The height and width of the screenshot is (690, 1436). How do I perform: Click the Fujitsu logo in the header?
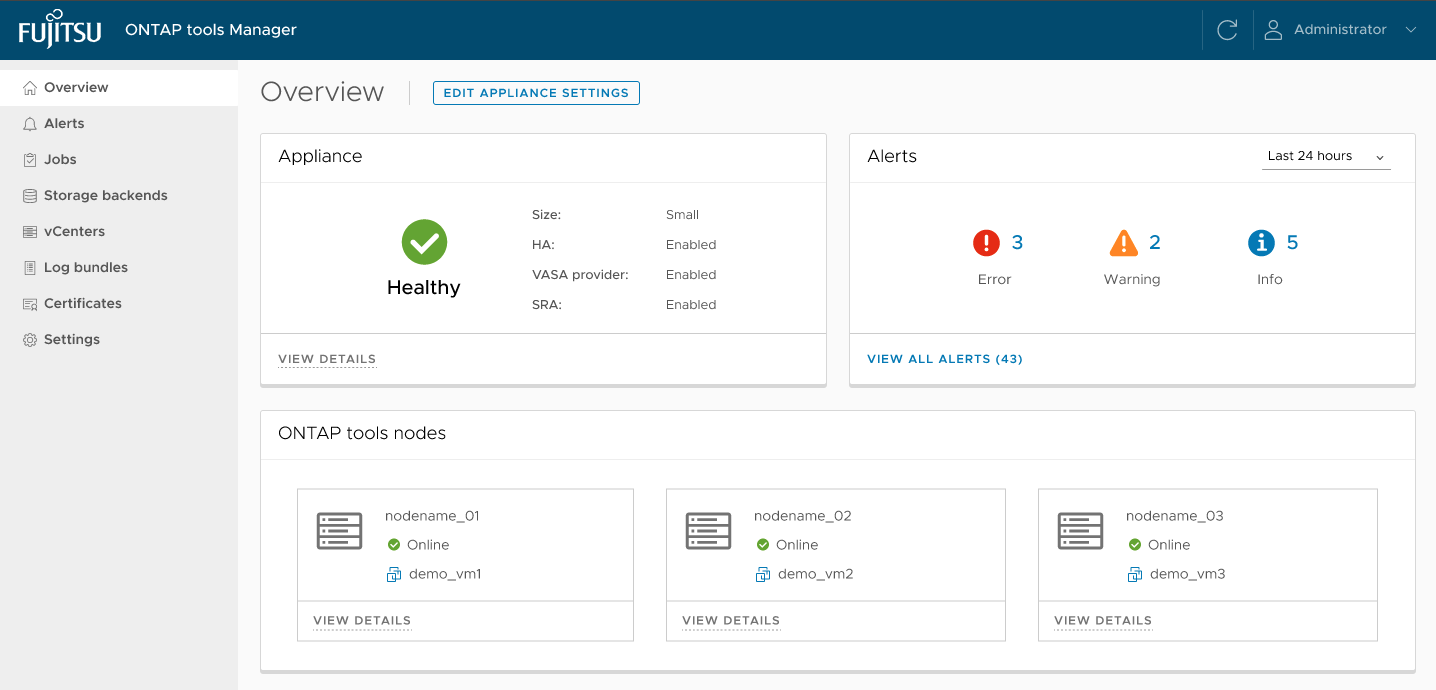pos(60,29)
